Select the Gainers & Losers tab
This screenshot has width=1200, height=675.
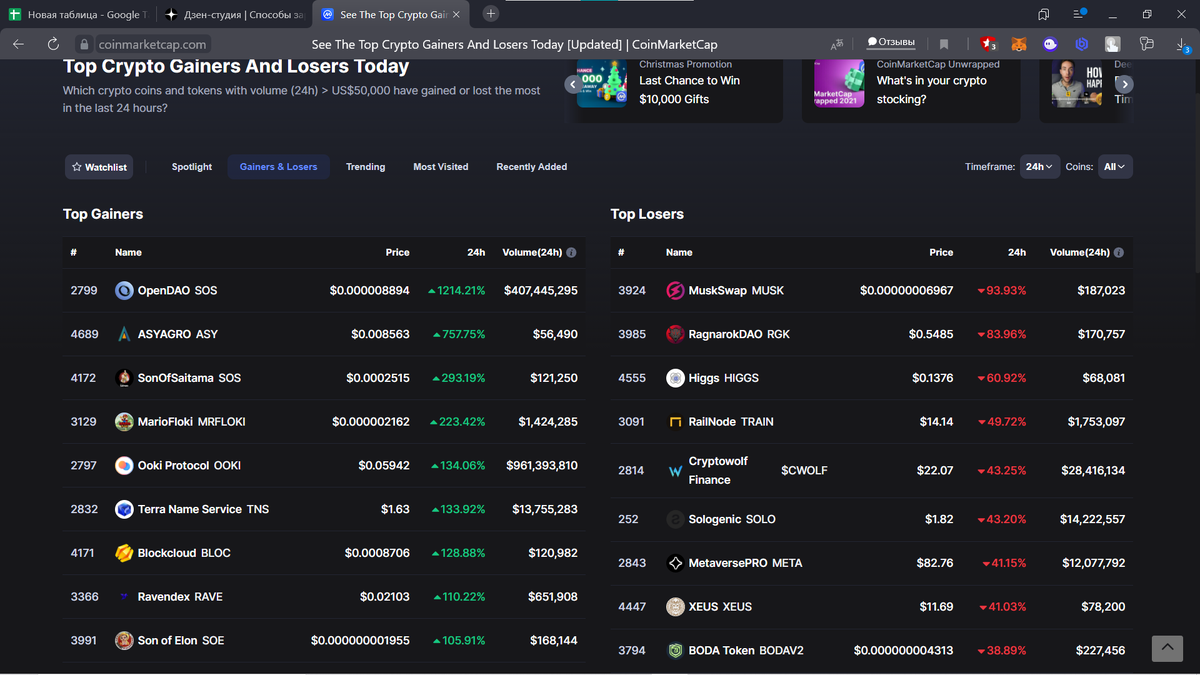[x=278, y=167]
